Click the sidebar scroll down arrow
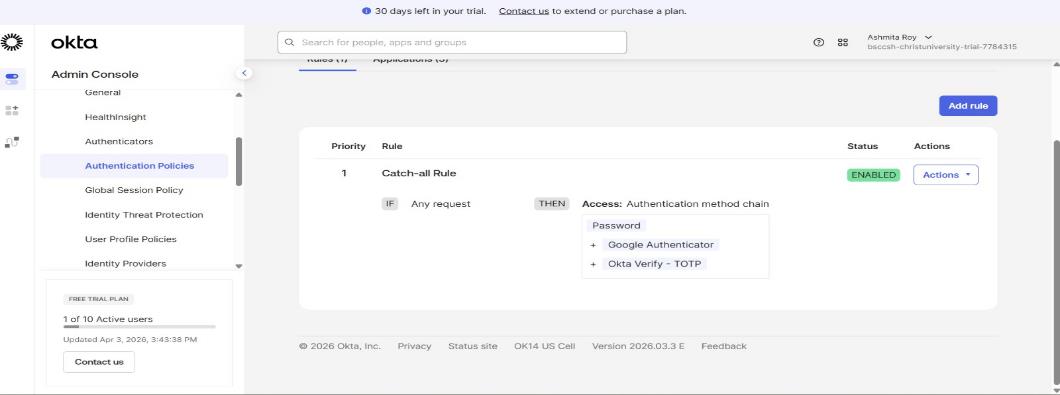This screenshot has height=395, width=1060. [x=239, y=266]
